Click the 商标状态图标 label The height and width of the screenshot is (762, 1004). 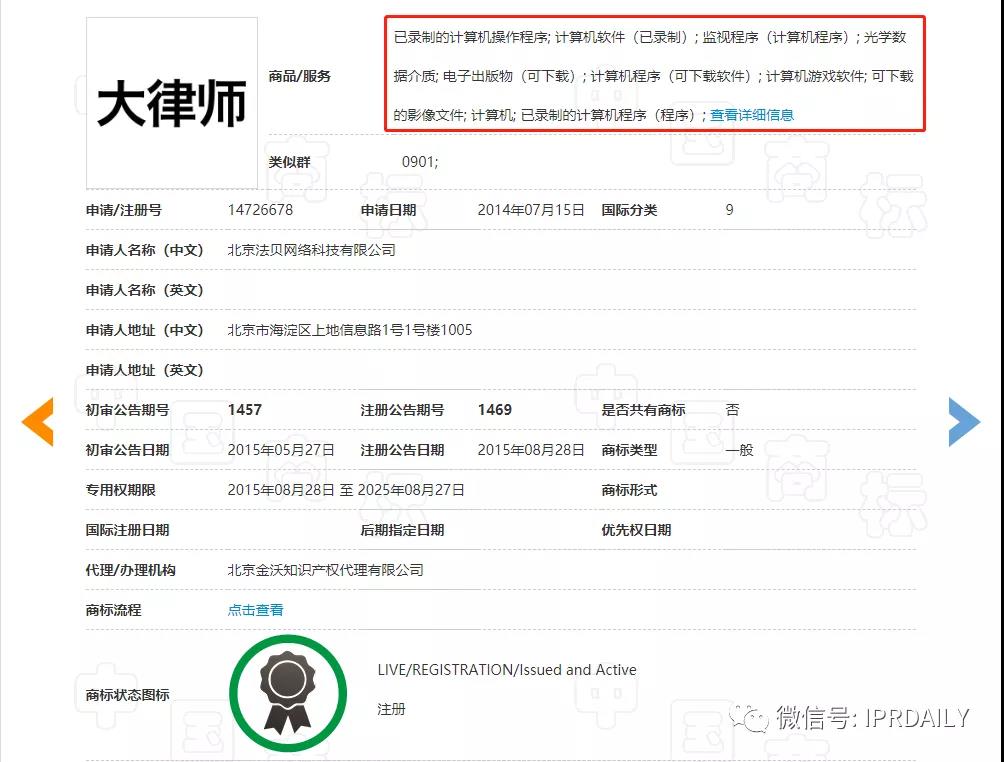pyautogui.click(x=127, y=695)
